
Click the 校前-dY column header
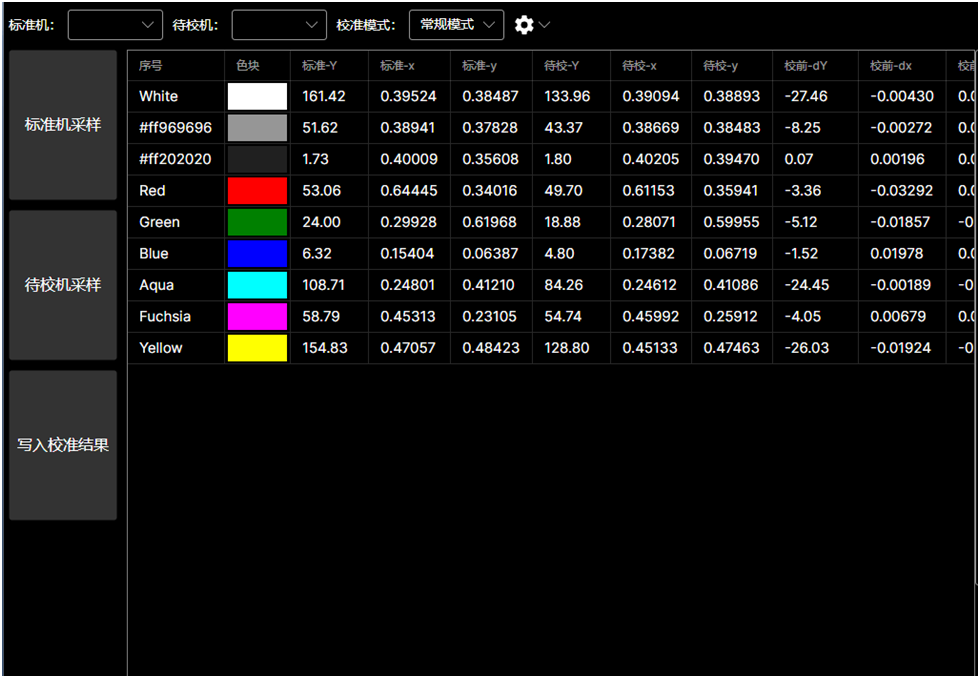tap(806, 66)
